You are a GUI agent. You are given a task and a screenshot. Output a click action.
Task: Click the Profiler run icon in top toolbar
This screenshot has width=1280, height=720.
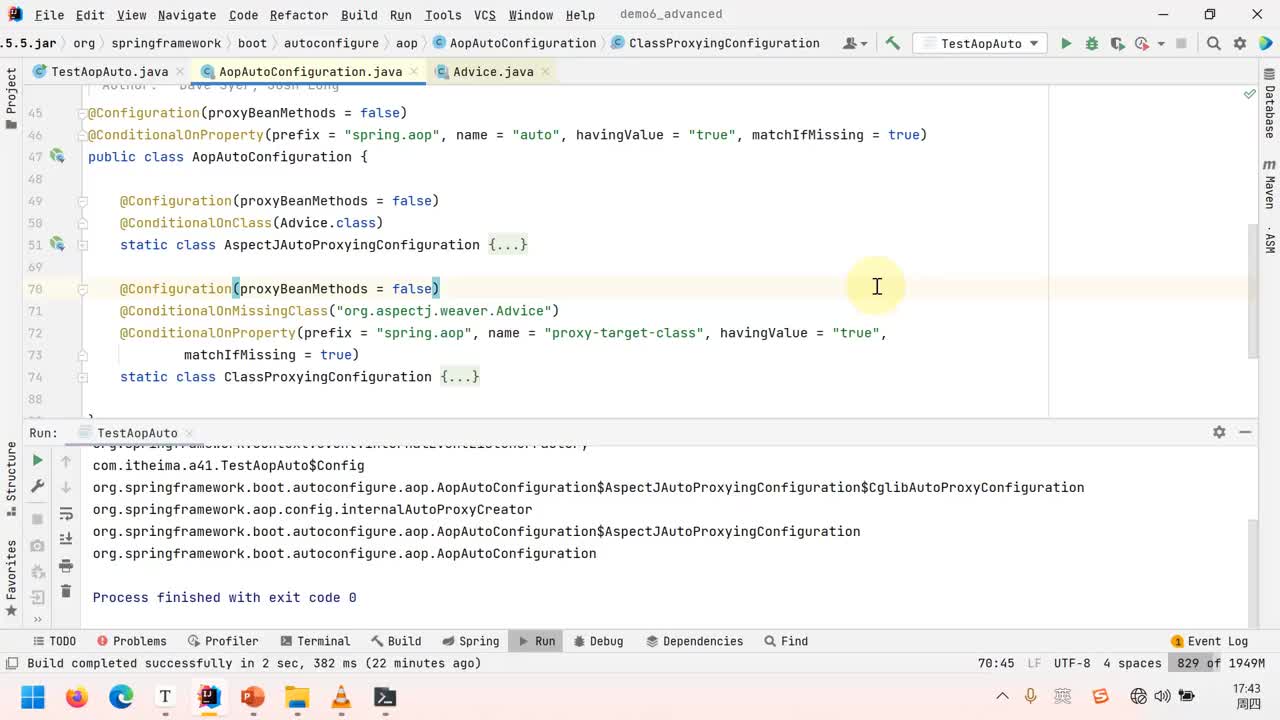(1142, 43)
